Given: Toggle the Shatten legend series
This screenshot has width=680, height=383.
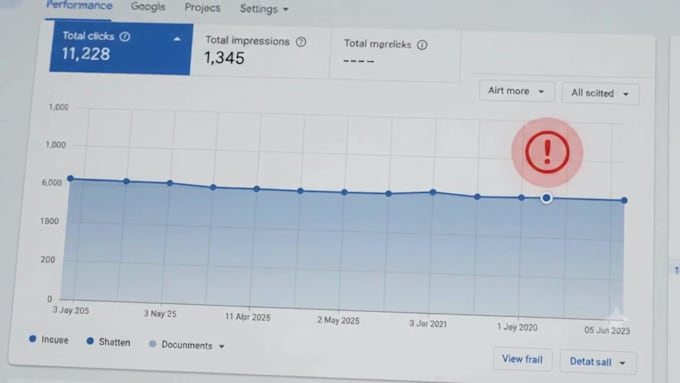Looking at the screenshot, I should pyautogui.click(x=108, y=342).
